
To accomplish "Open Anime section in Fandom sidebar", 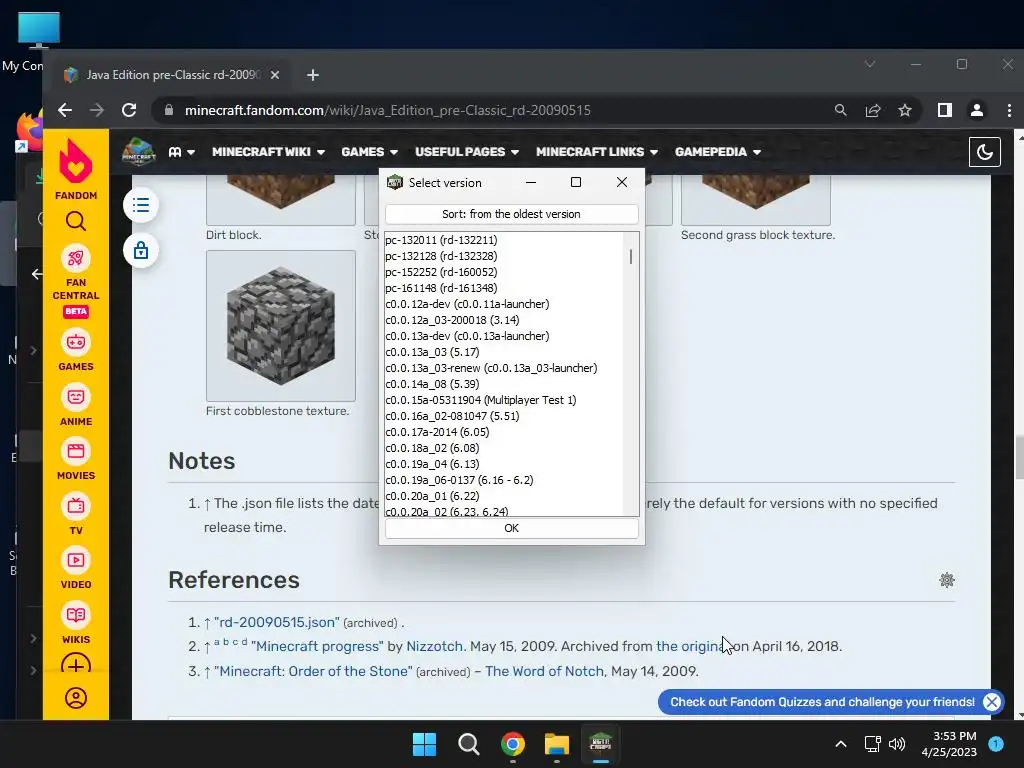I will [76, 406].
